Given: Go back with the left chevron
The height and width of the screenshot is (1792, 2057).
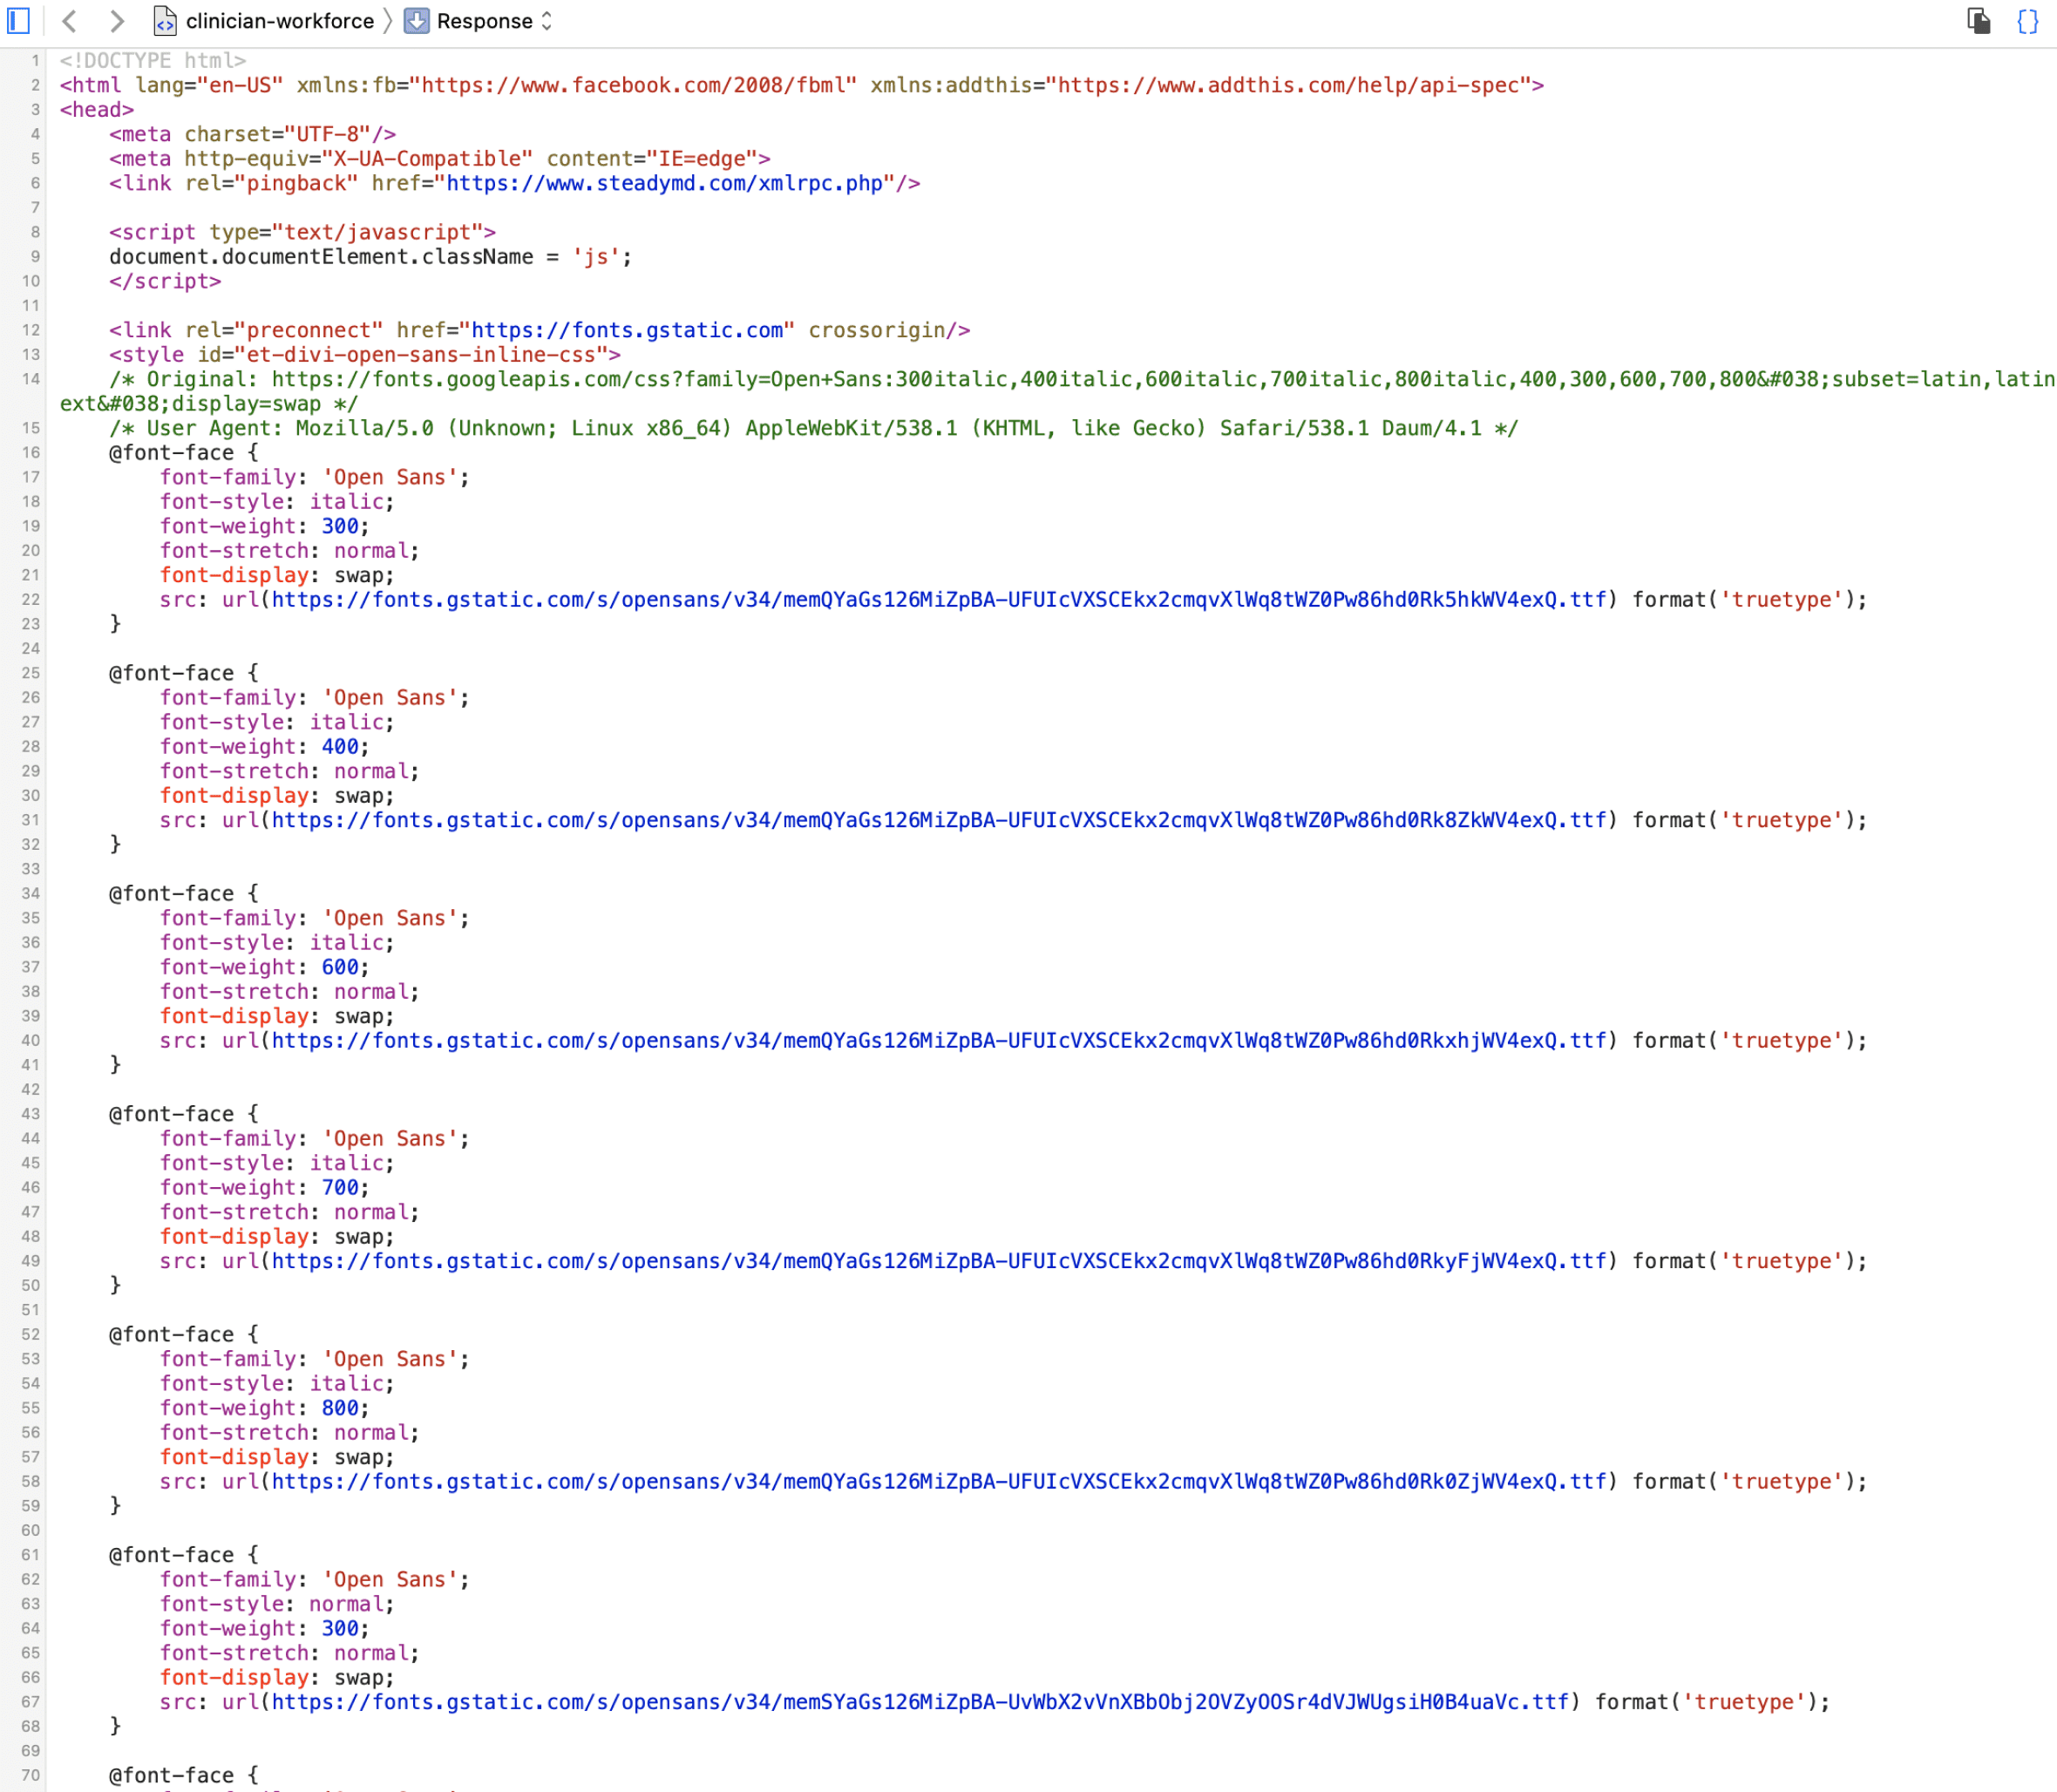Looking at the screenshot, I should coord(70,21).
